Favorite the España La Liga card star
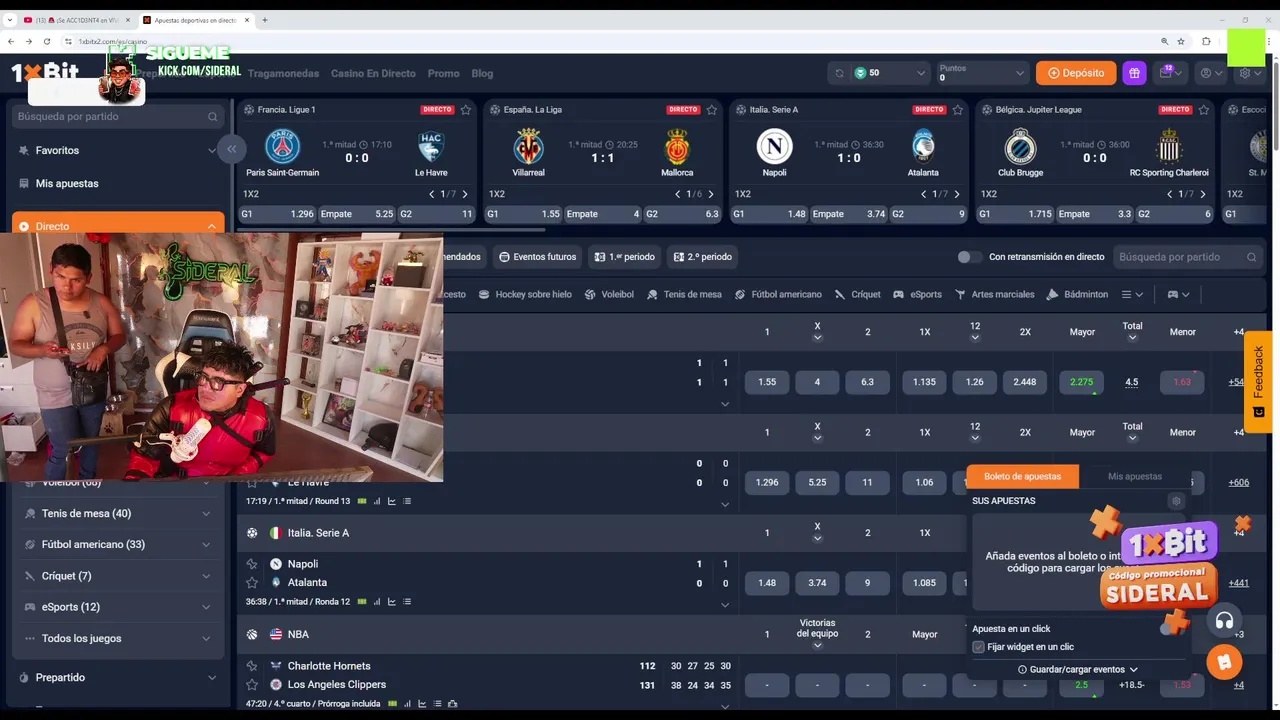This screenshot has height=720, width=1280. click(712, 109)
